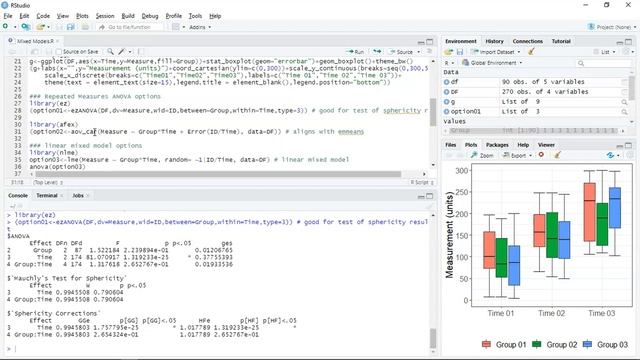Load workspace icon in Environment pane
The height and width of the screenshot is (360, 640).
[449, 52]
